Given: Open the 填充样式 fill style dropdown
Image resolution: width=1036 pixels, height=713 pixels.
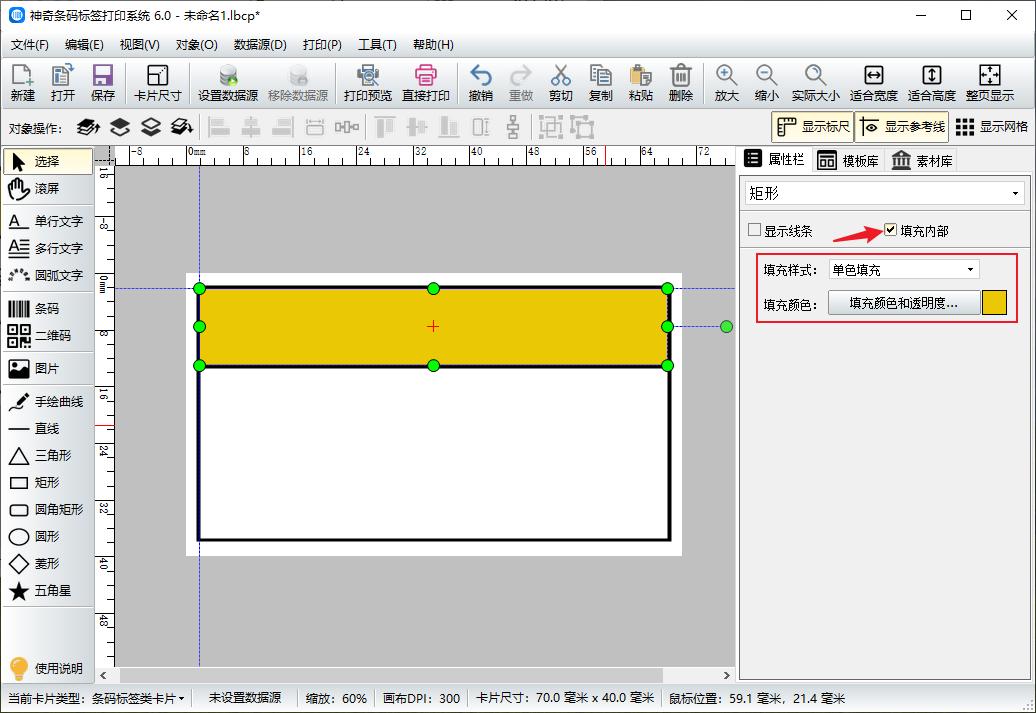Looking at the screenshot, I should click(x=904, y=268).
